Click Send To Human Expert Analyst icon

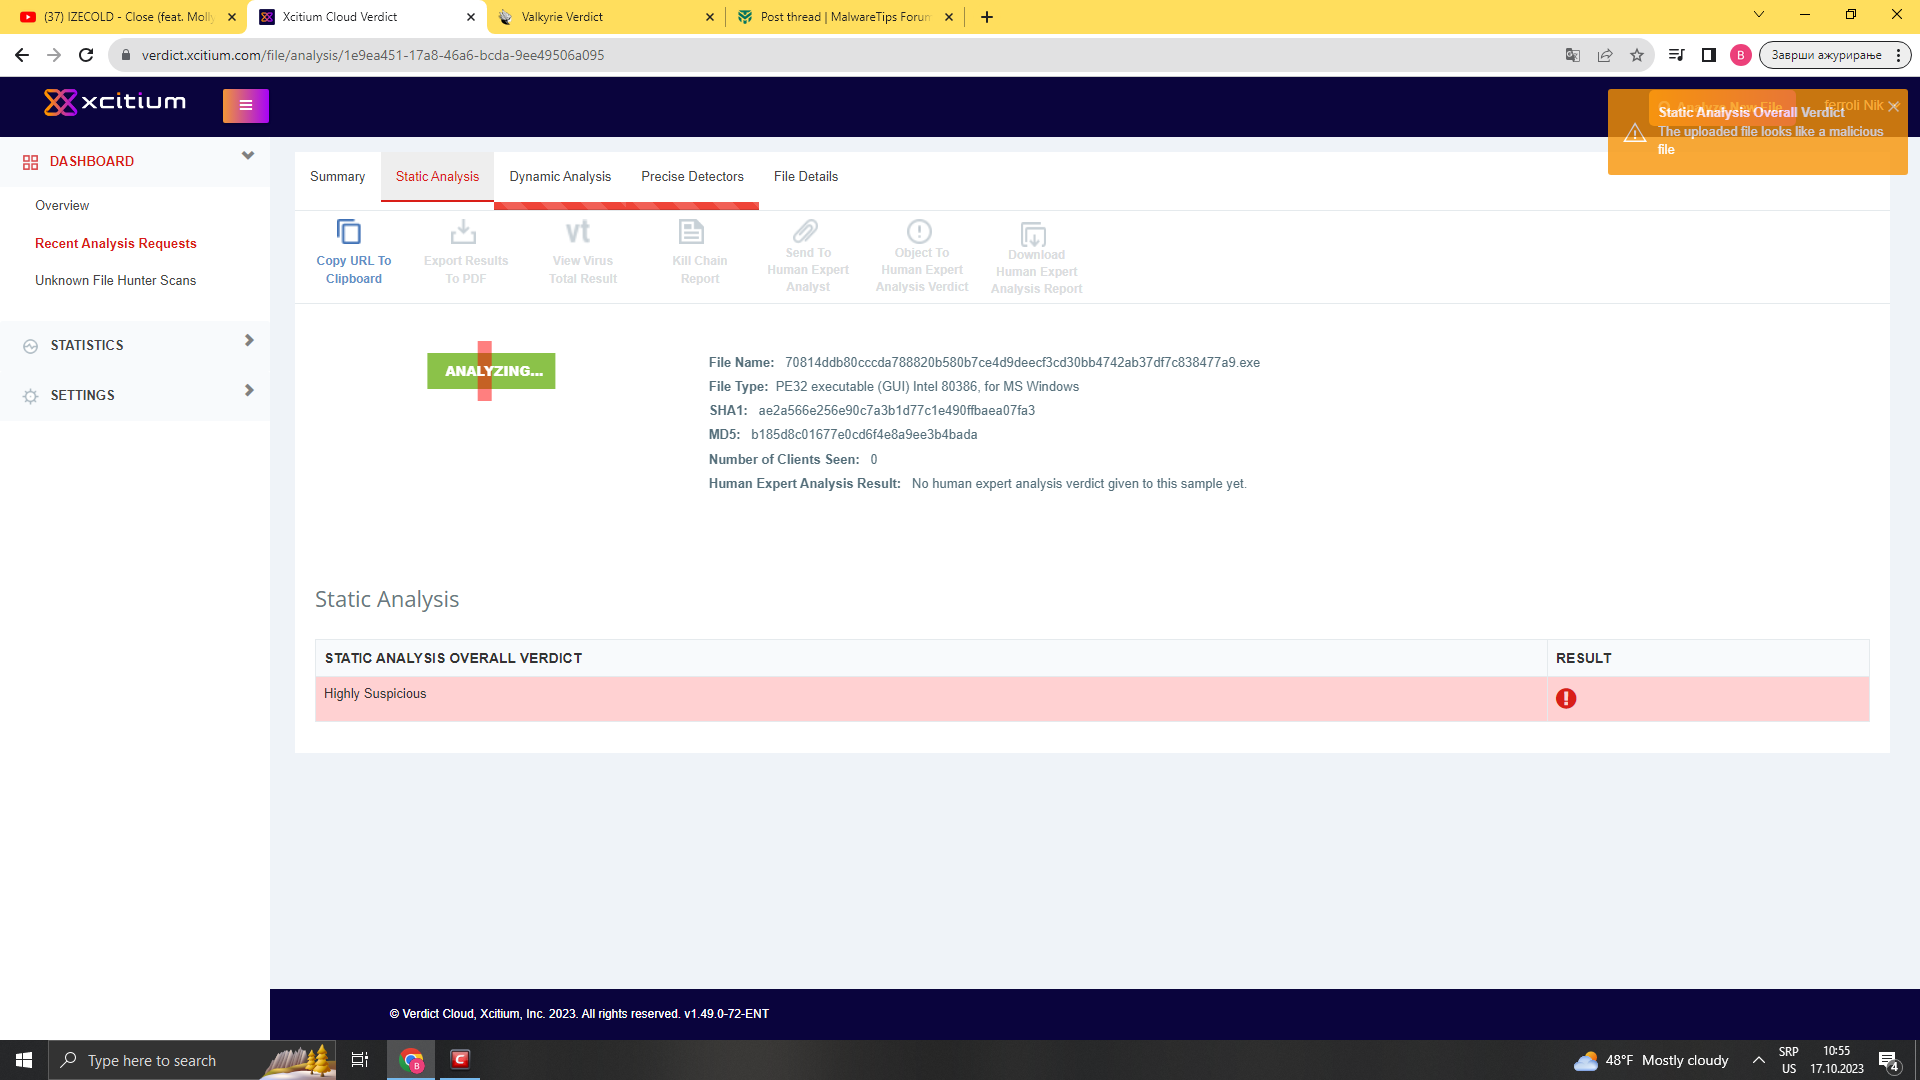806,231
